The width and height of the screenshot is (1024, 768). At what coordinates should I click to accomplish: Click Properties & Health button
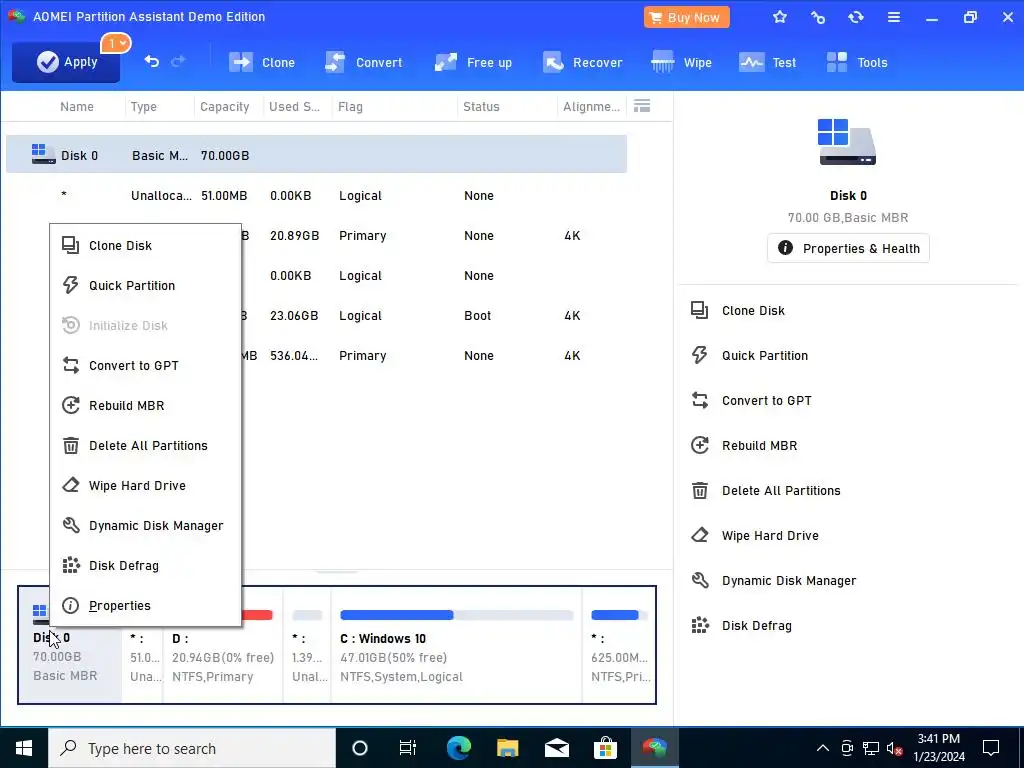pos(848,248)
